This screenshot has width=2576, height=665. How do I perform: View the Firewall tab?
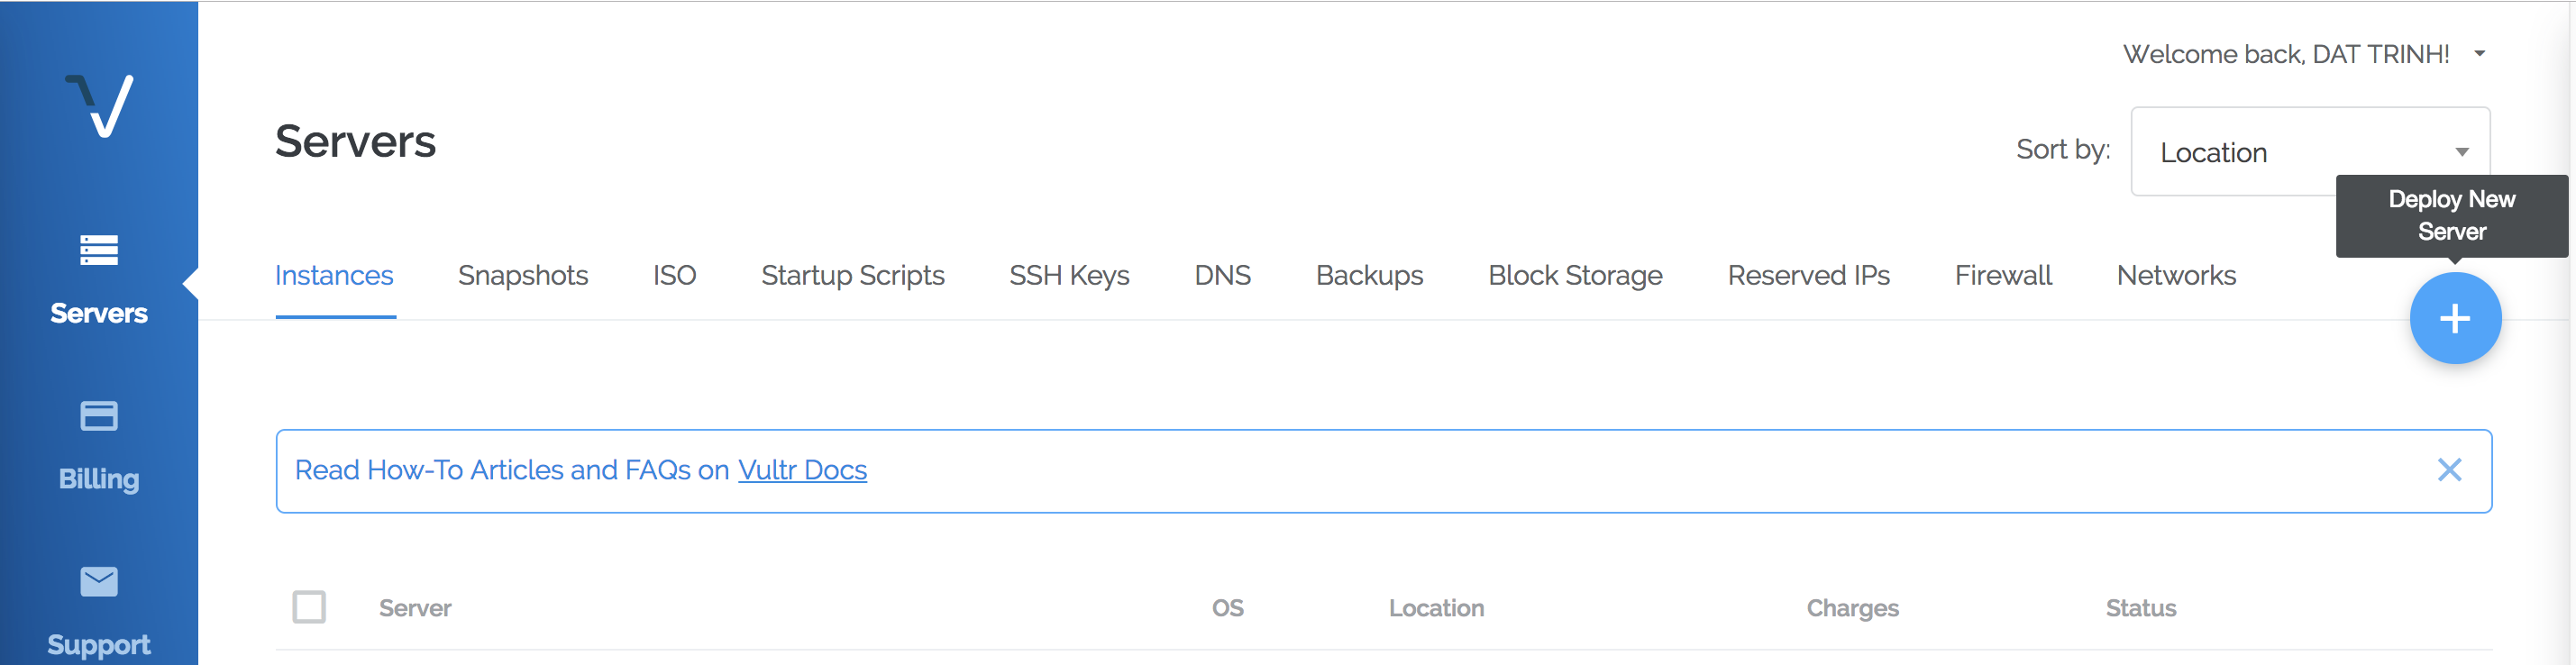pyautogui.click(x=2003, y=276)
